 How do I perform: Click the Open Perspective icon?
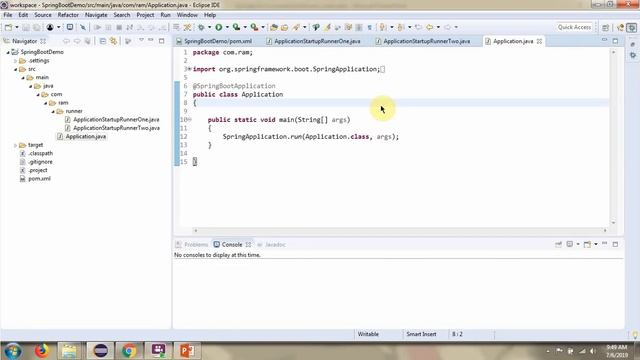pos(605,27)
